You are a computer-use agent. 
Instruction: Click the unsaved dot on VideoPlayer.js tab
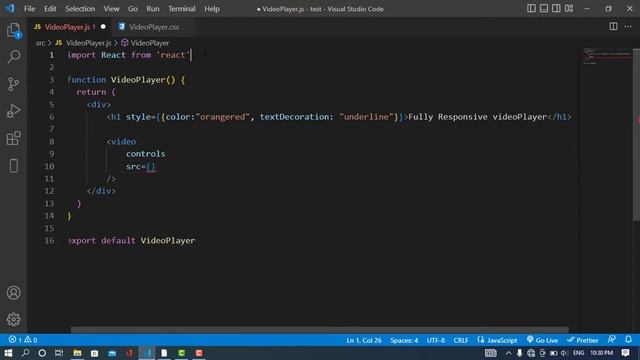click(x=103, y=27)
